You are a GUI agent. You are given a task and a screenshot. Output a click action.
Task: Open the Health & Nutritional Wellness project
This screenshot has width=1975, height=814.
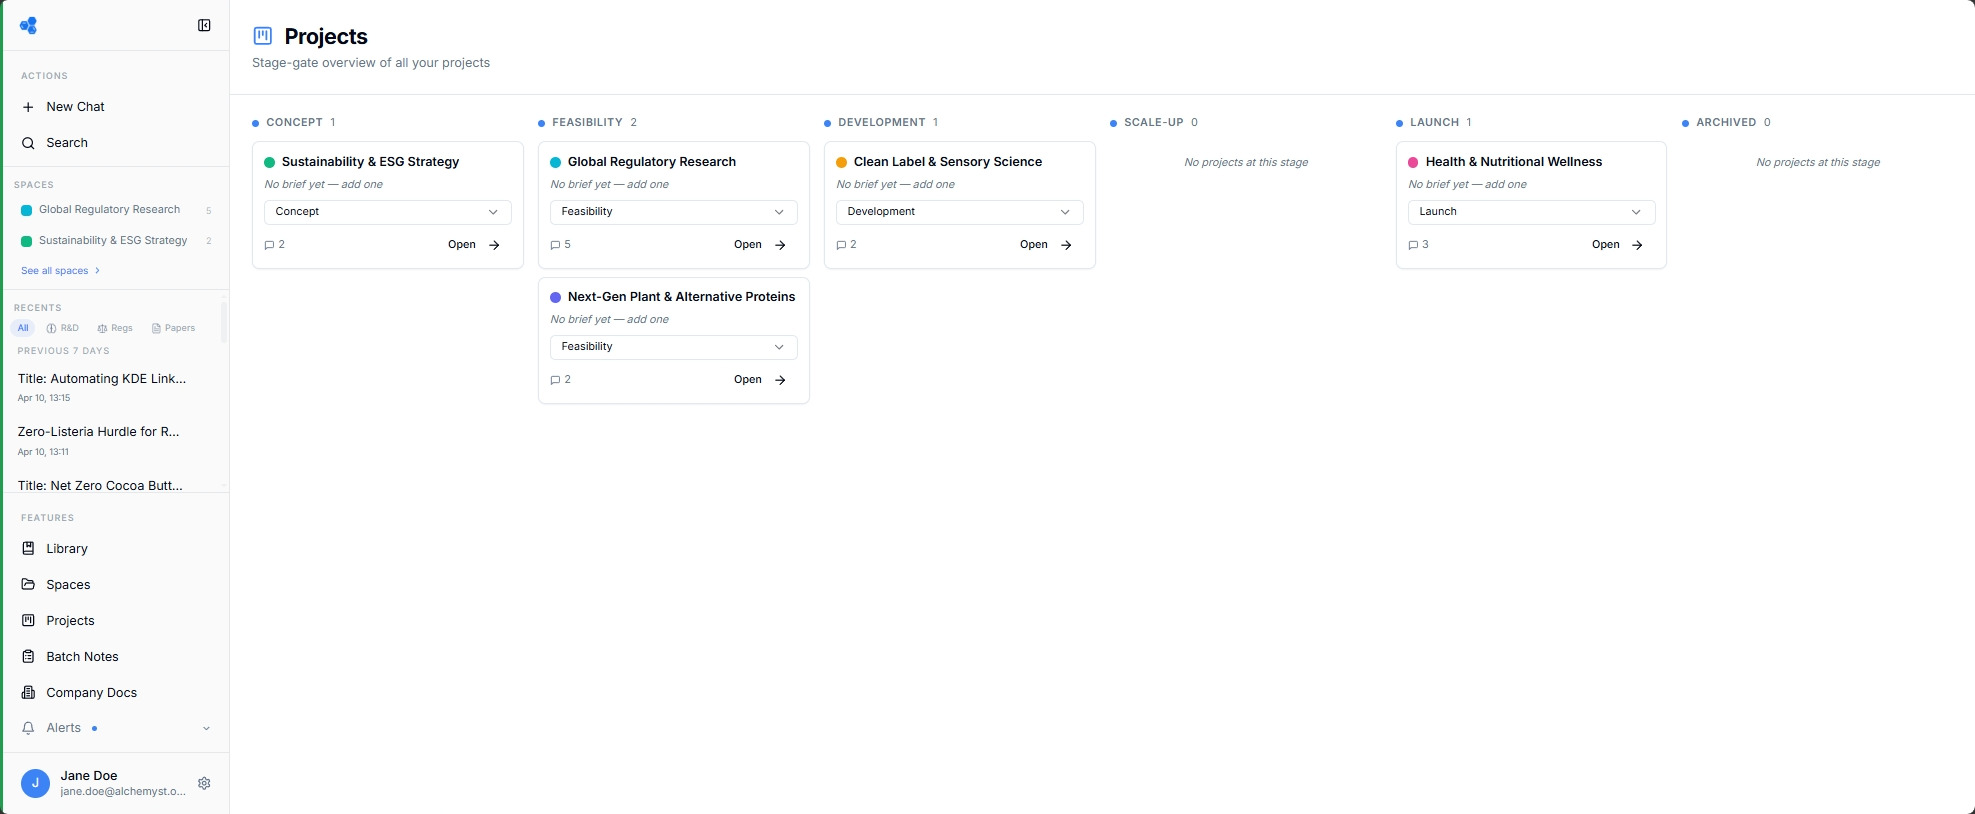coord(1618,245)
